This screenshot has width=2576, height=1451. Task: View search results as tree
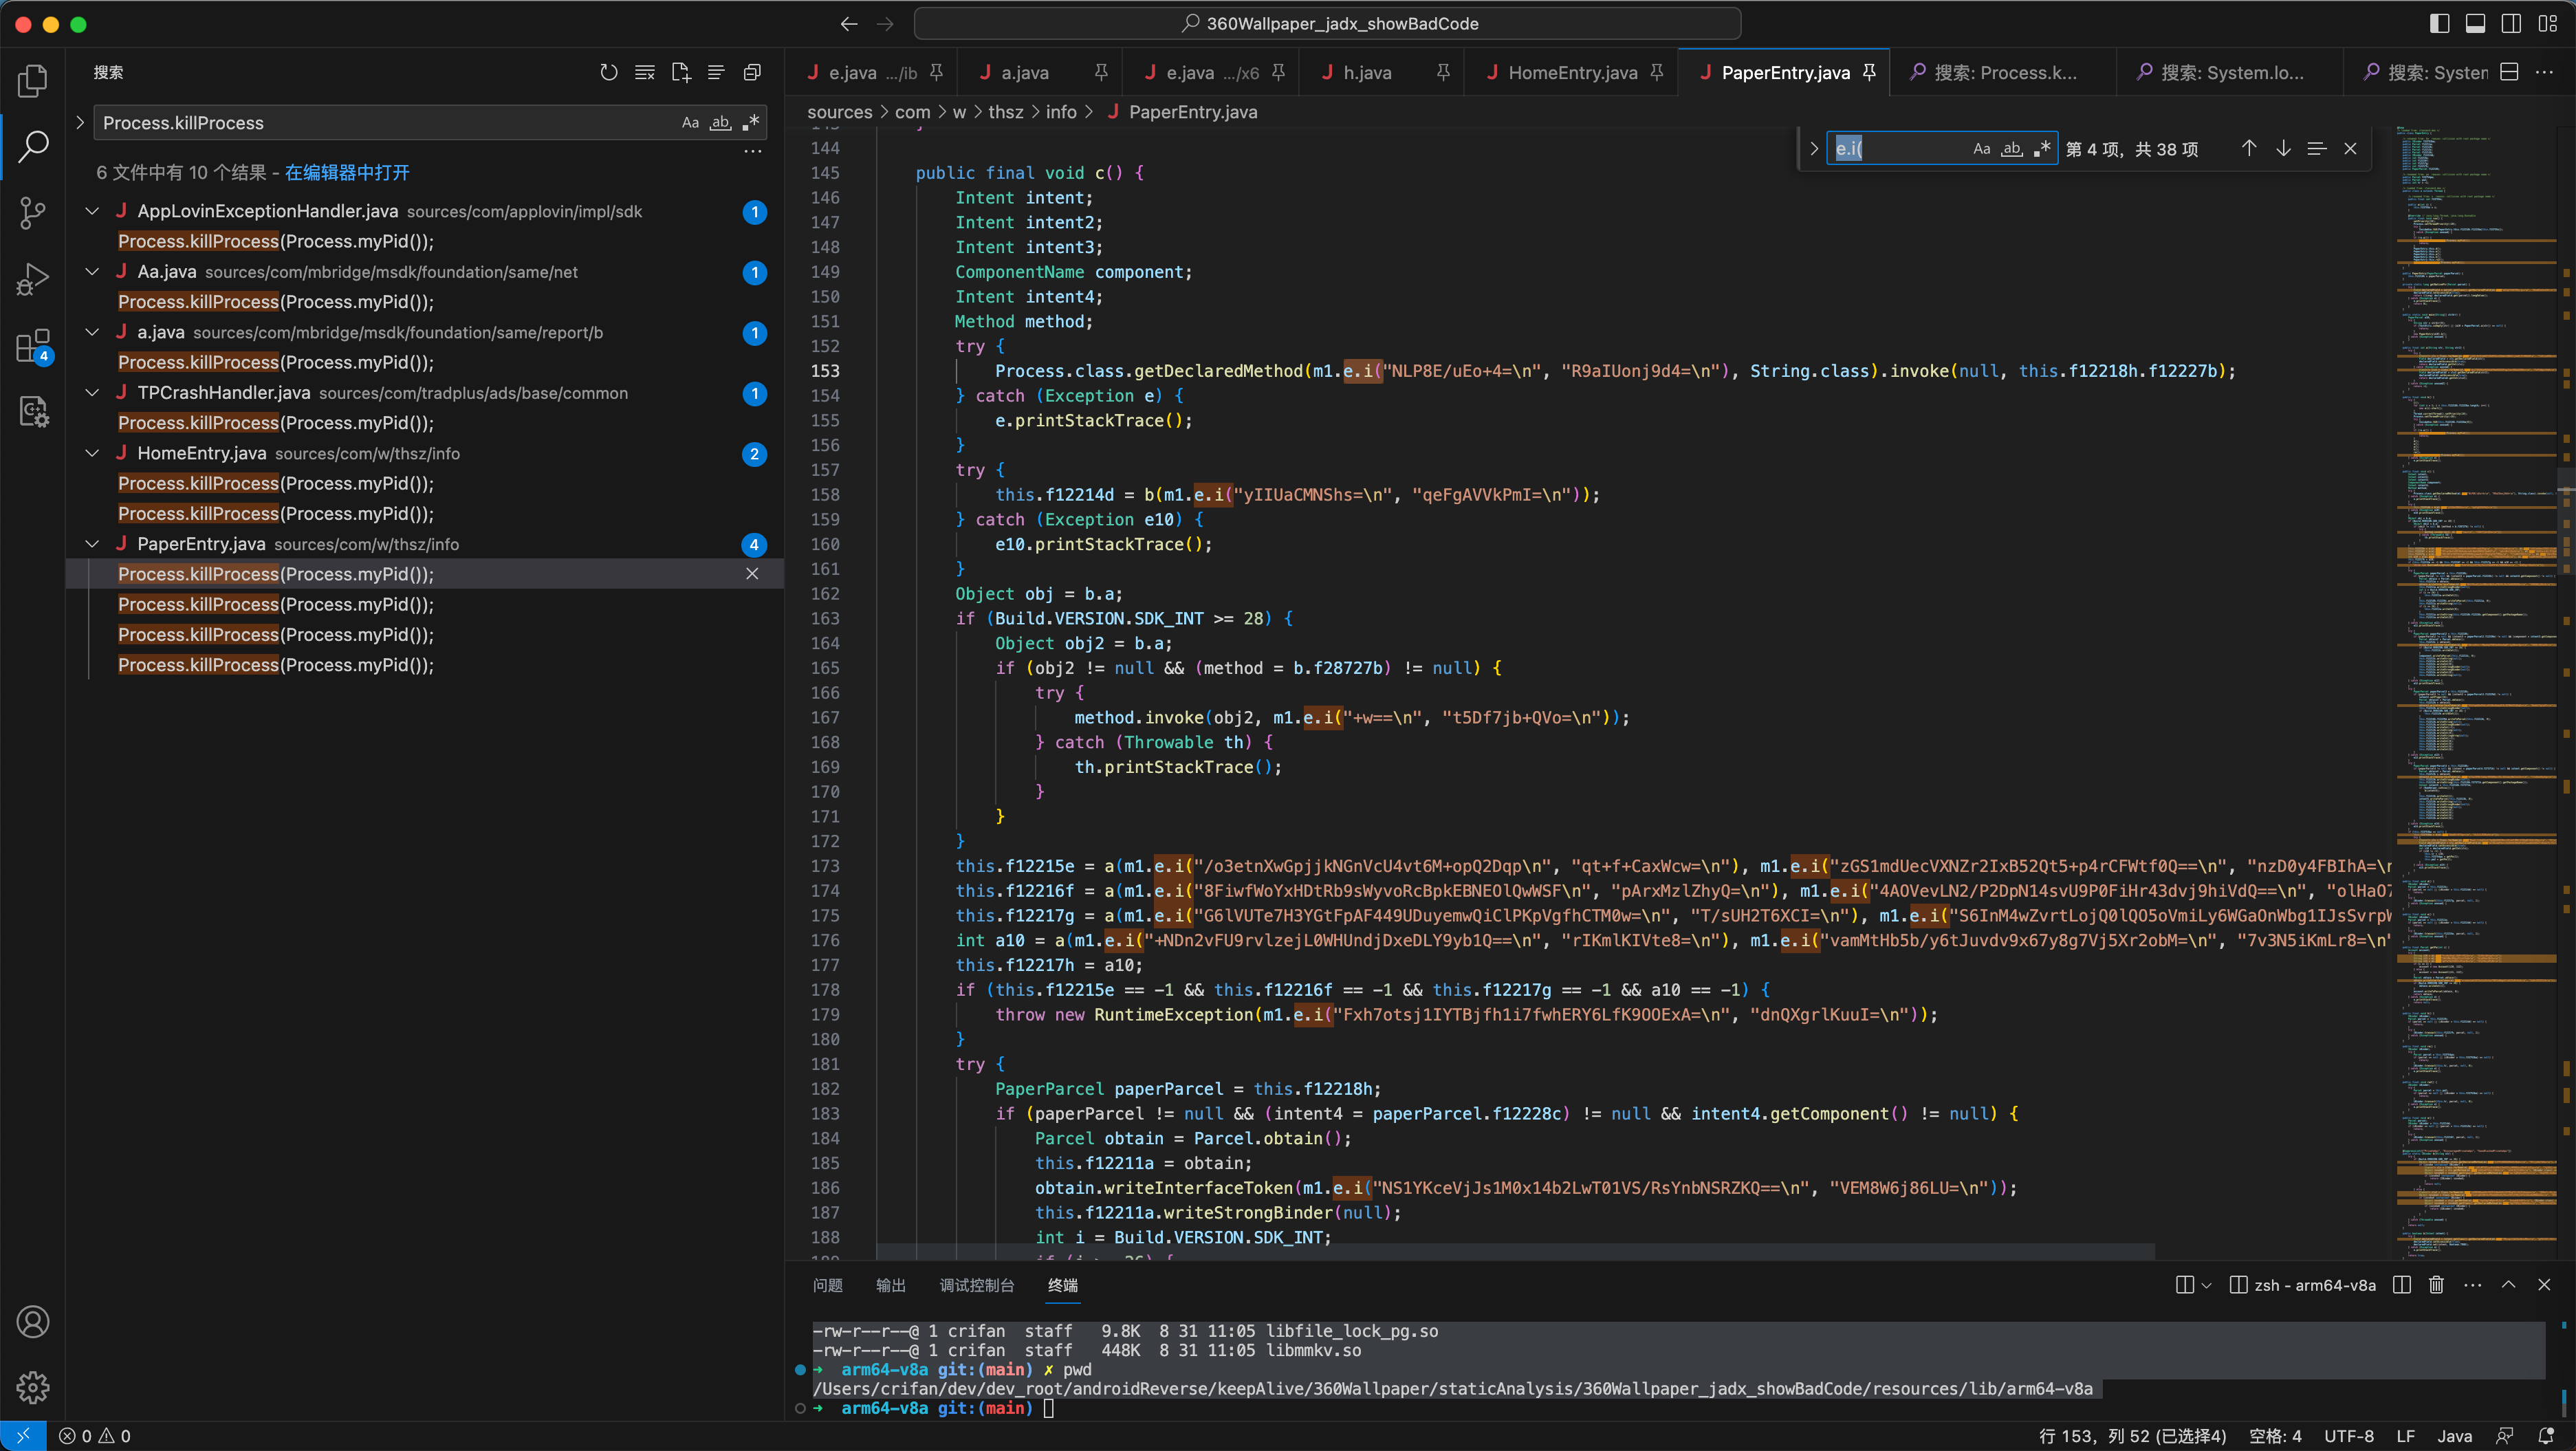click(716, 72)
